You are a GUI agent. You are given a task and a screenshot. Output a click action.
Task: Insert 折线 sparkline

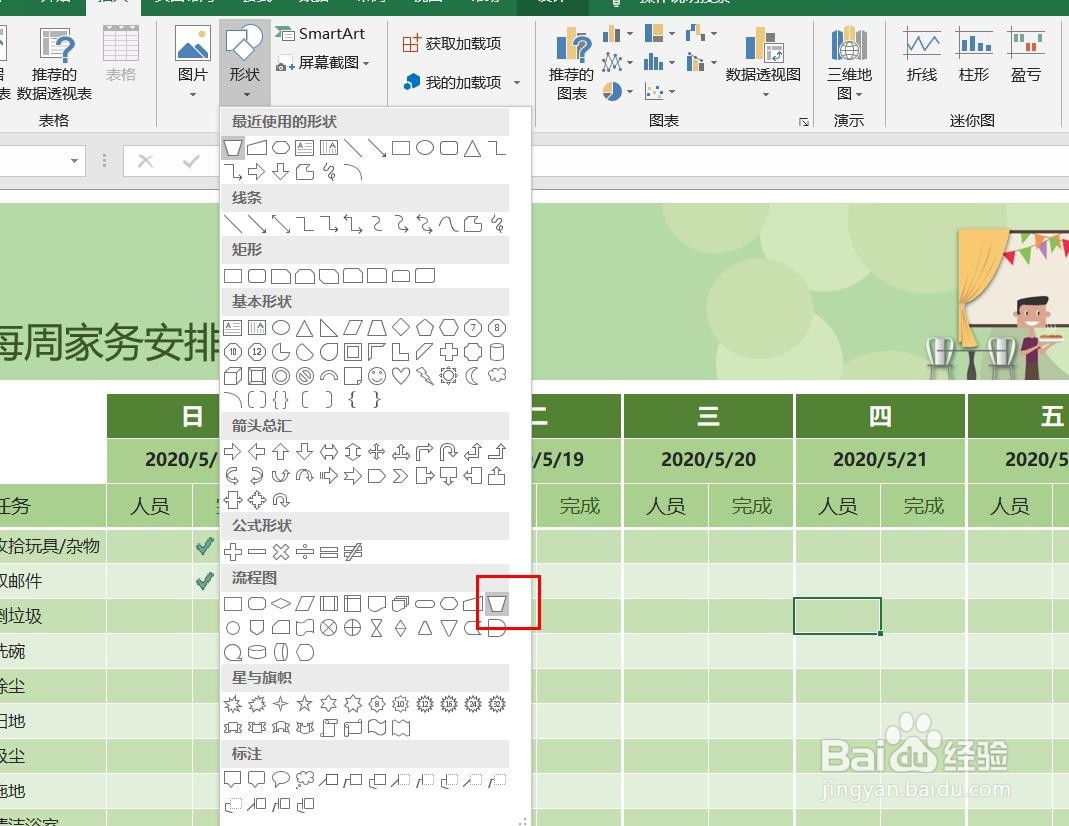(x=922, y=55)
